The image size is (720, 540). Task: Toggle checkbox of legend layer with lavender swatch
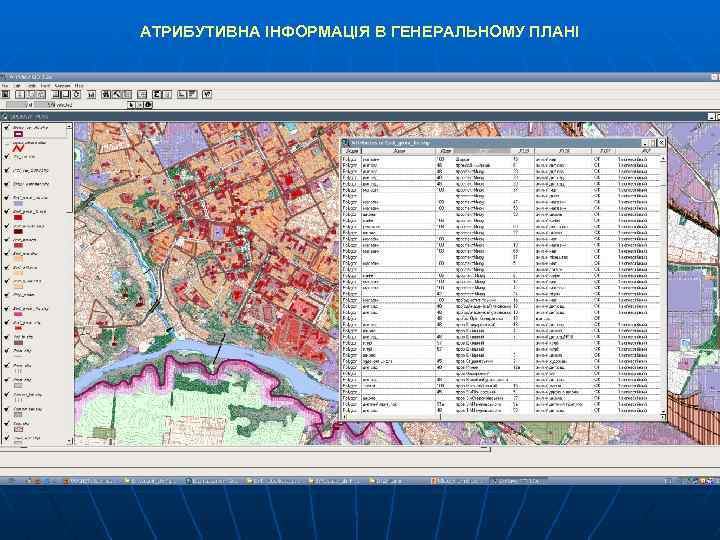coord(6,197)
